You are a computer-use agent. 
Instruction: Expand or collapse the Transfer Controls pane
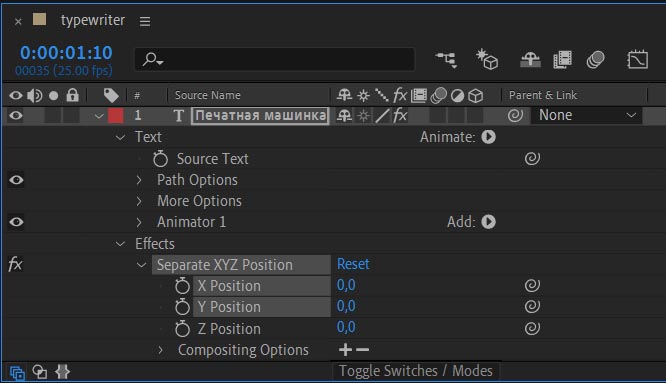40,372
